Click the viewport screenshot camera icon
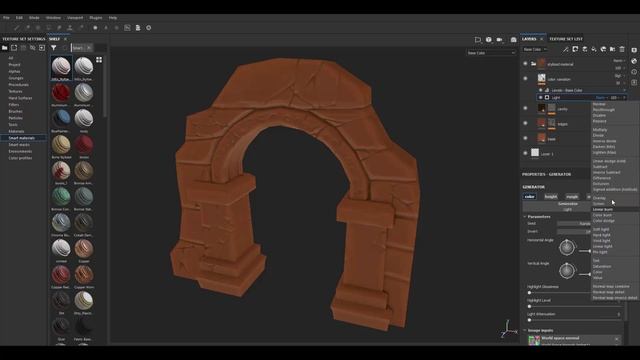 [513, 40]
